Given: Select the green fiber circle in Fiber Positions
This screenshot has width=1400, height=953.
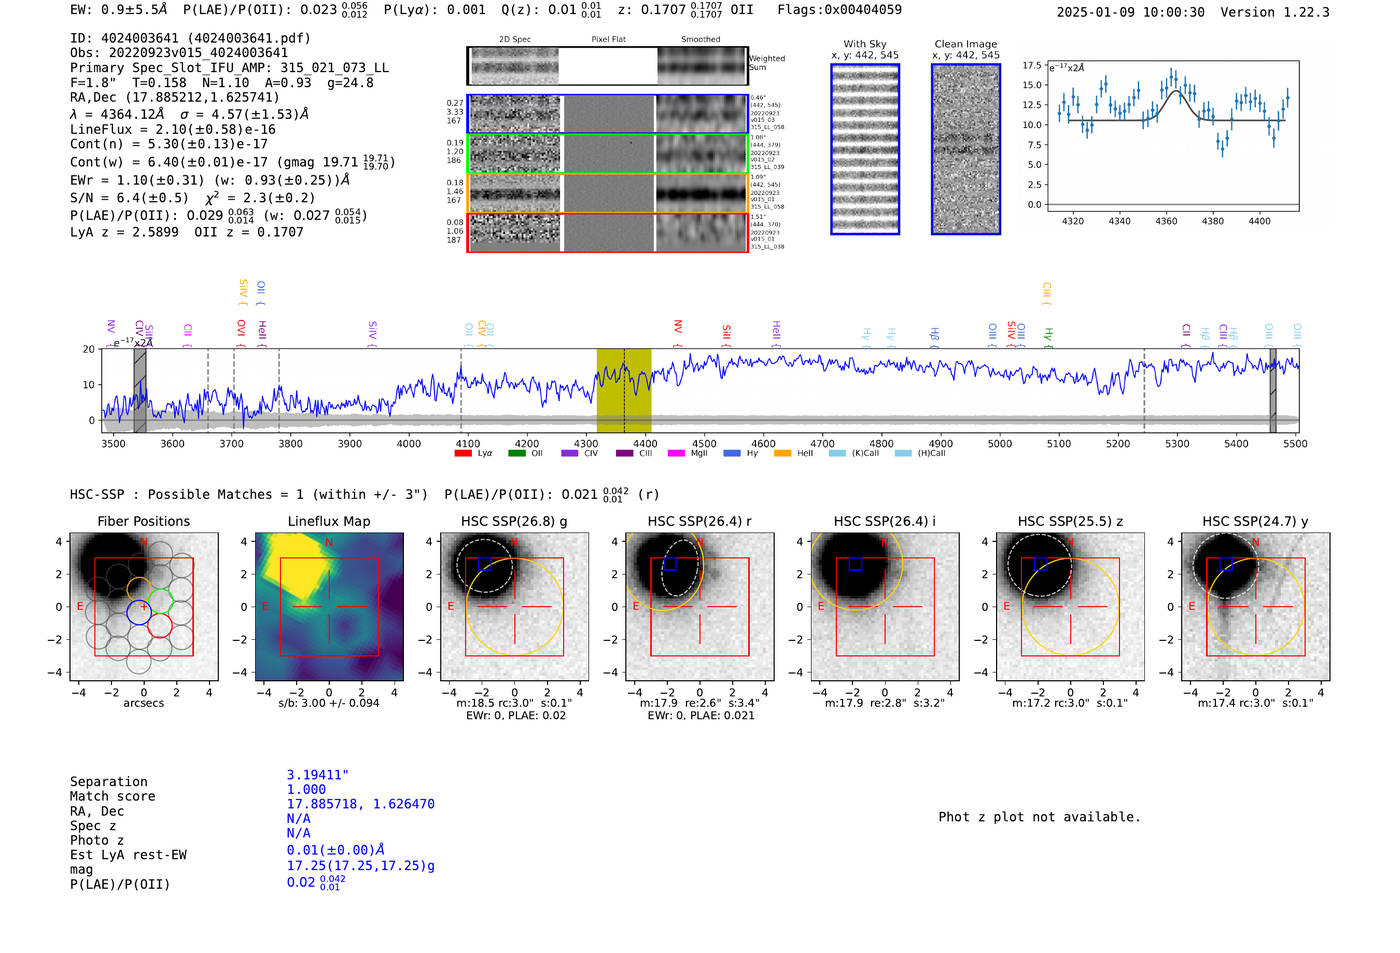Looking at the screenshot, I should (x=161, y=602).
